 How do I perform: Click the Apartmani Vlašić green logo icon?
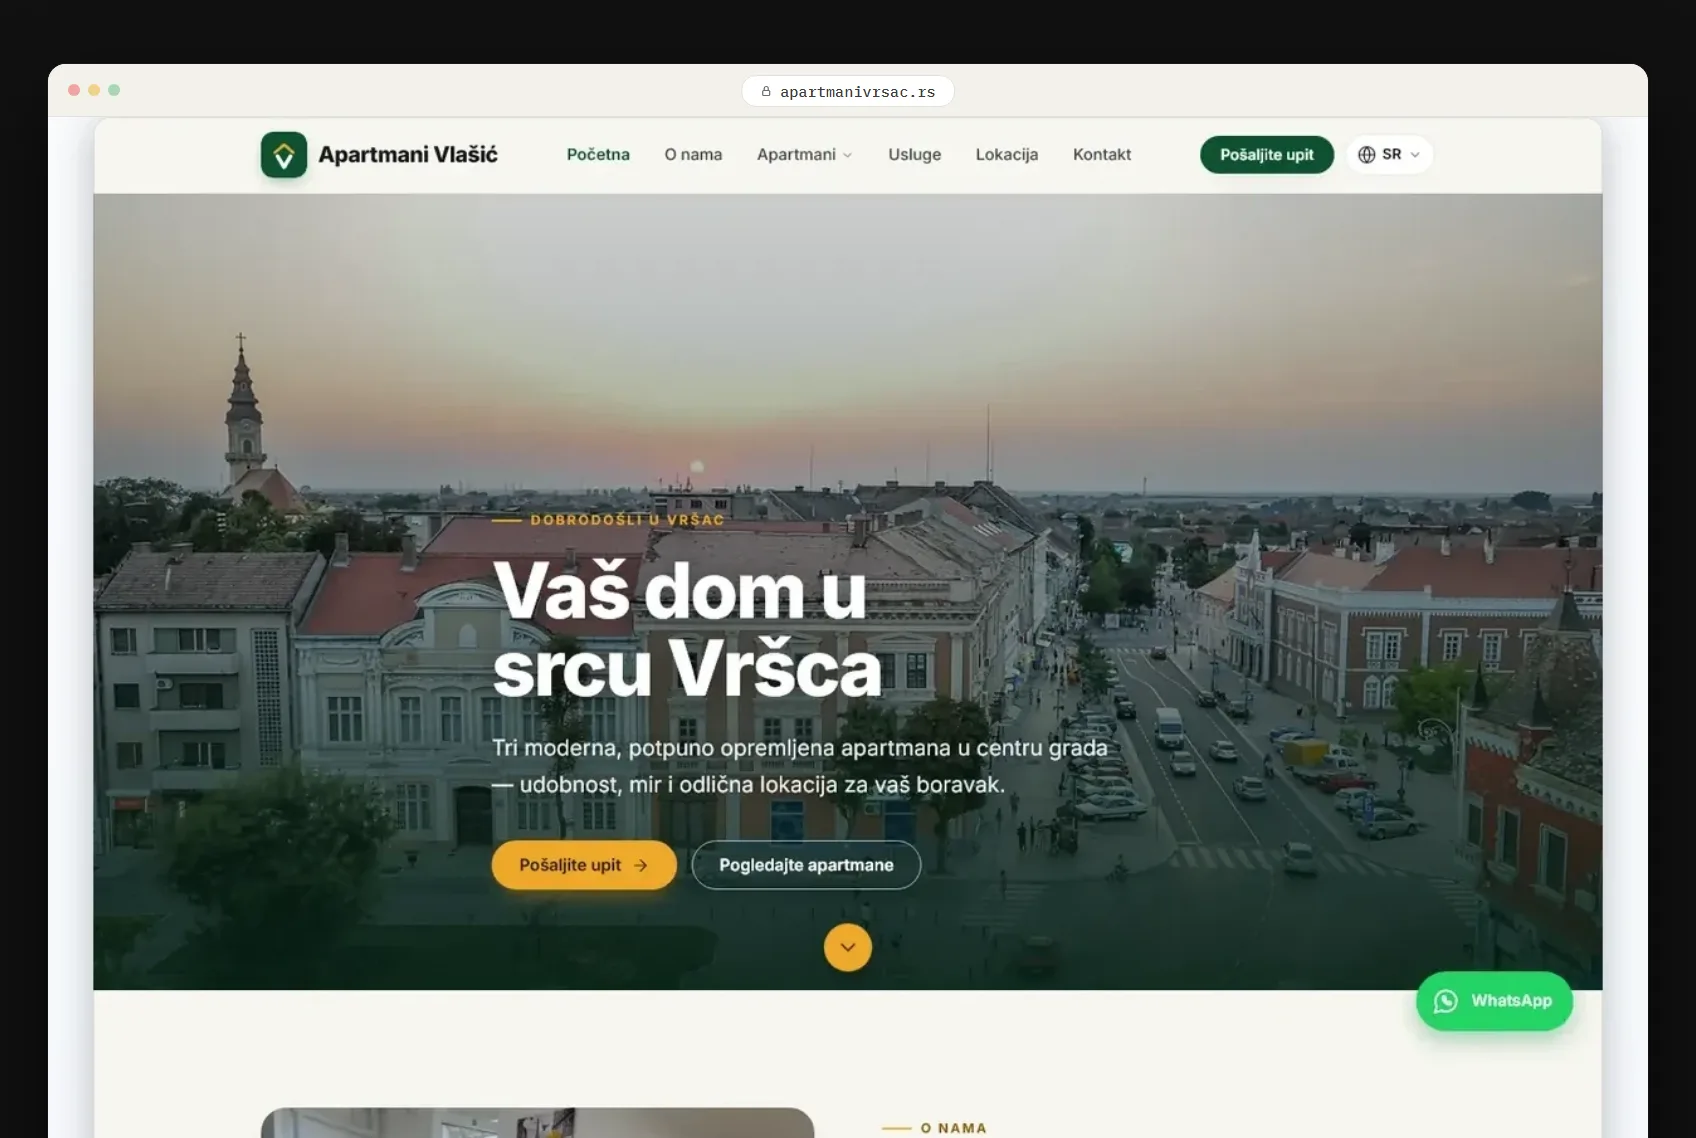click(284, 155)
